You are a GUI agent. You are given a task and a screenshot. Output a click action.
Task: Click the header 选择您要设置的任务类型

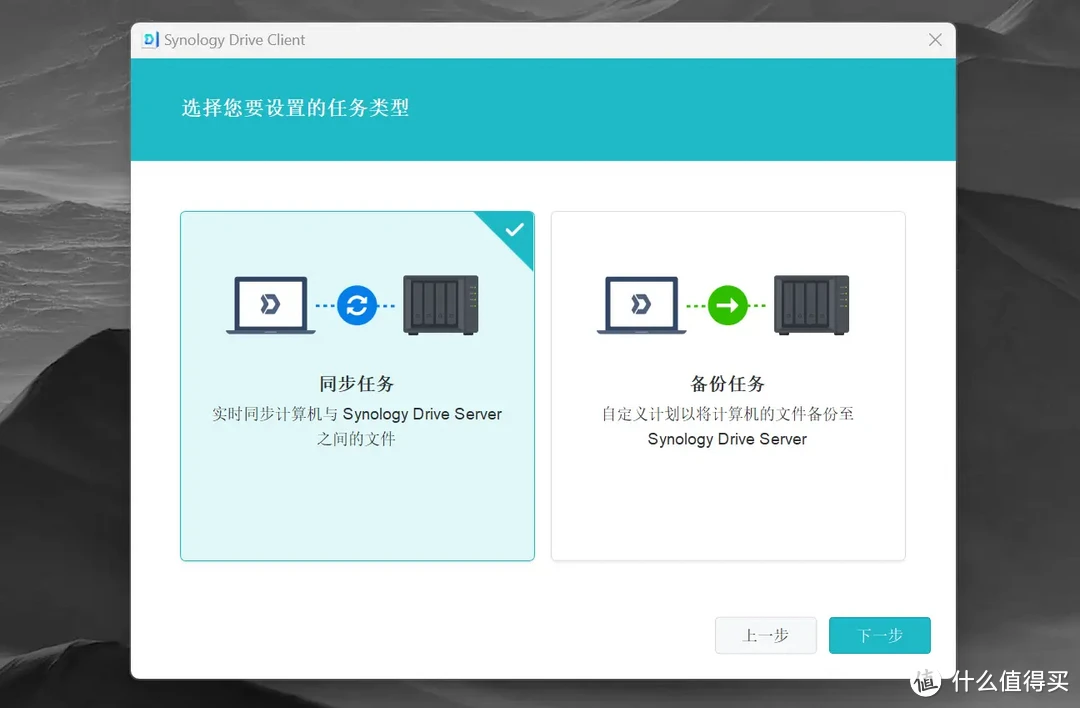coord(295,108)
